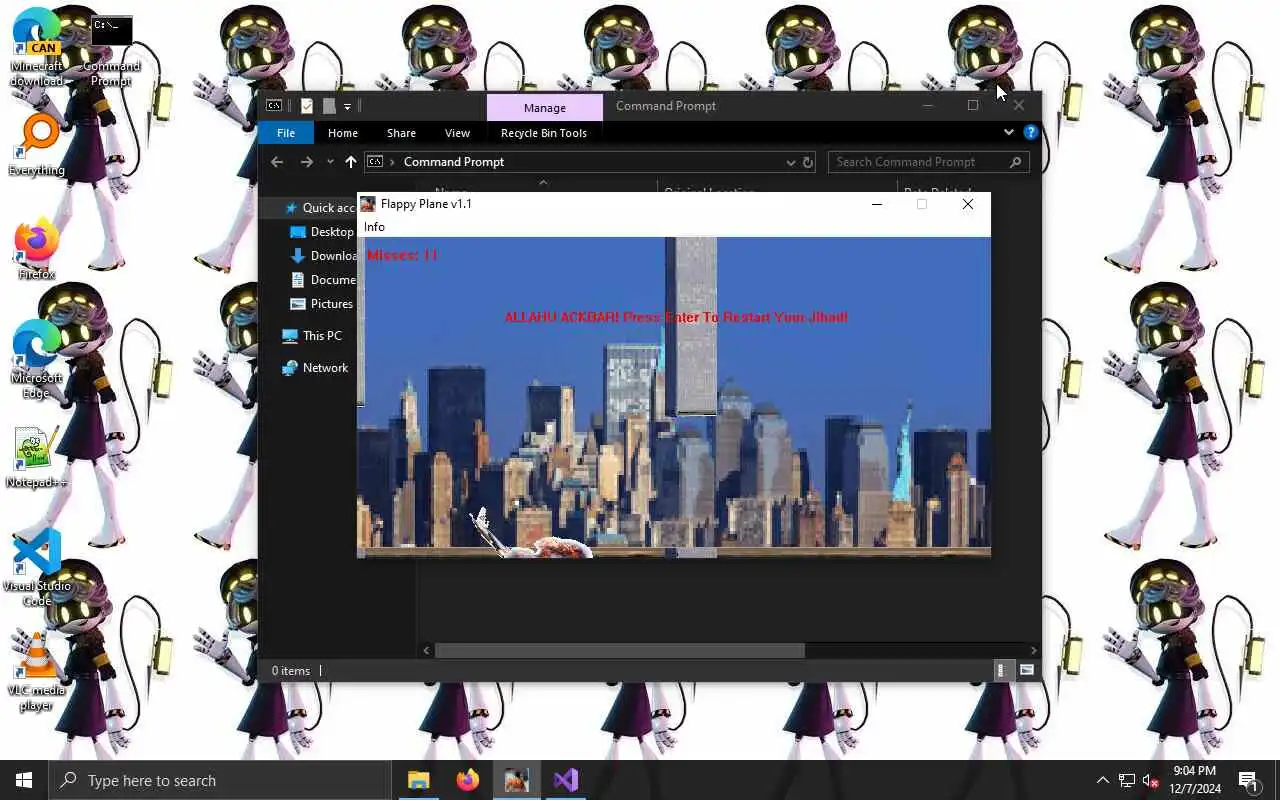Open the Command Prompt desktop shortcut
The height and width of the screenshot is (800, 1280).
(x=111, y=50)
